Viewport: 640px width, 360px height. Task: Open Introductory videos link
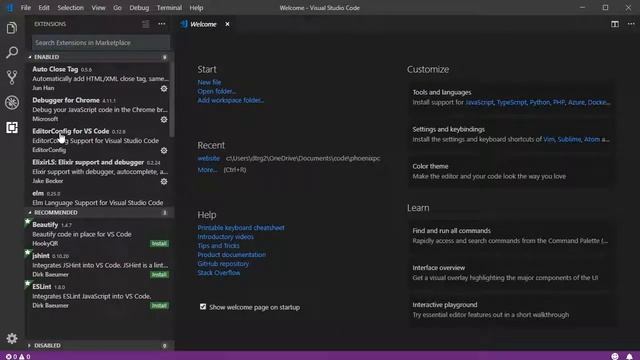tap(225, 236)
